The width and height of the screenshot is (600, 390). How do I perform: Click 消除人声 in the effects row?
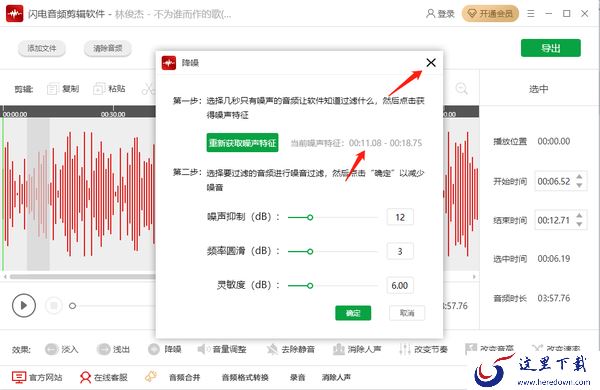click(x=357, y=349)
